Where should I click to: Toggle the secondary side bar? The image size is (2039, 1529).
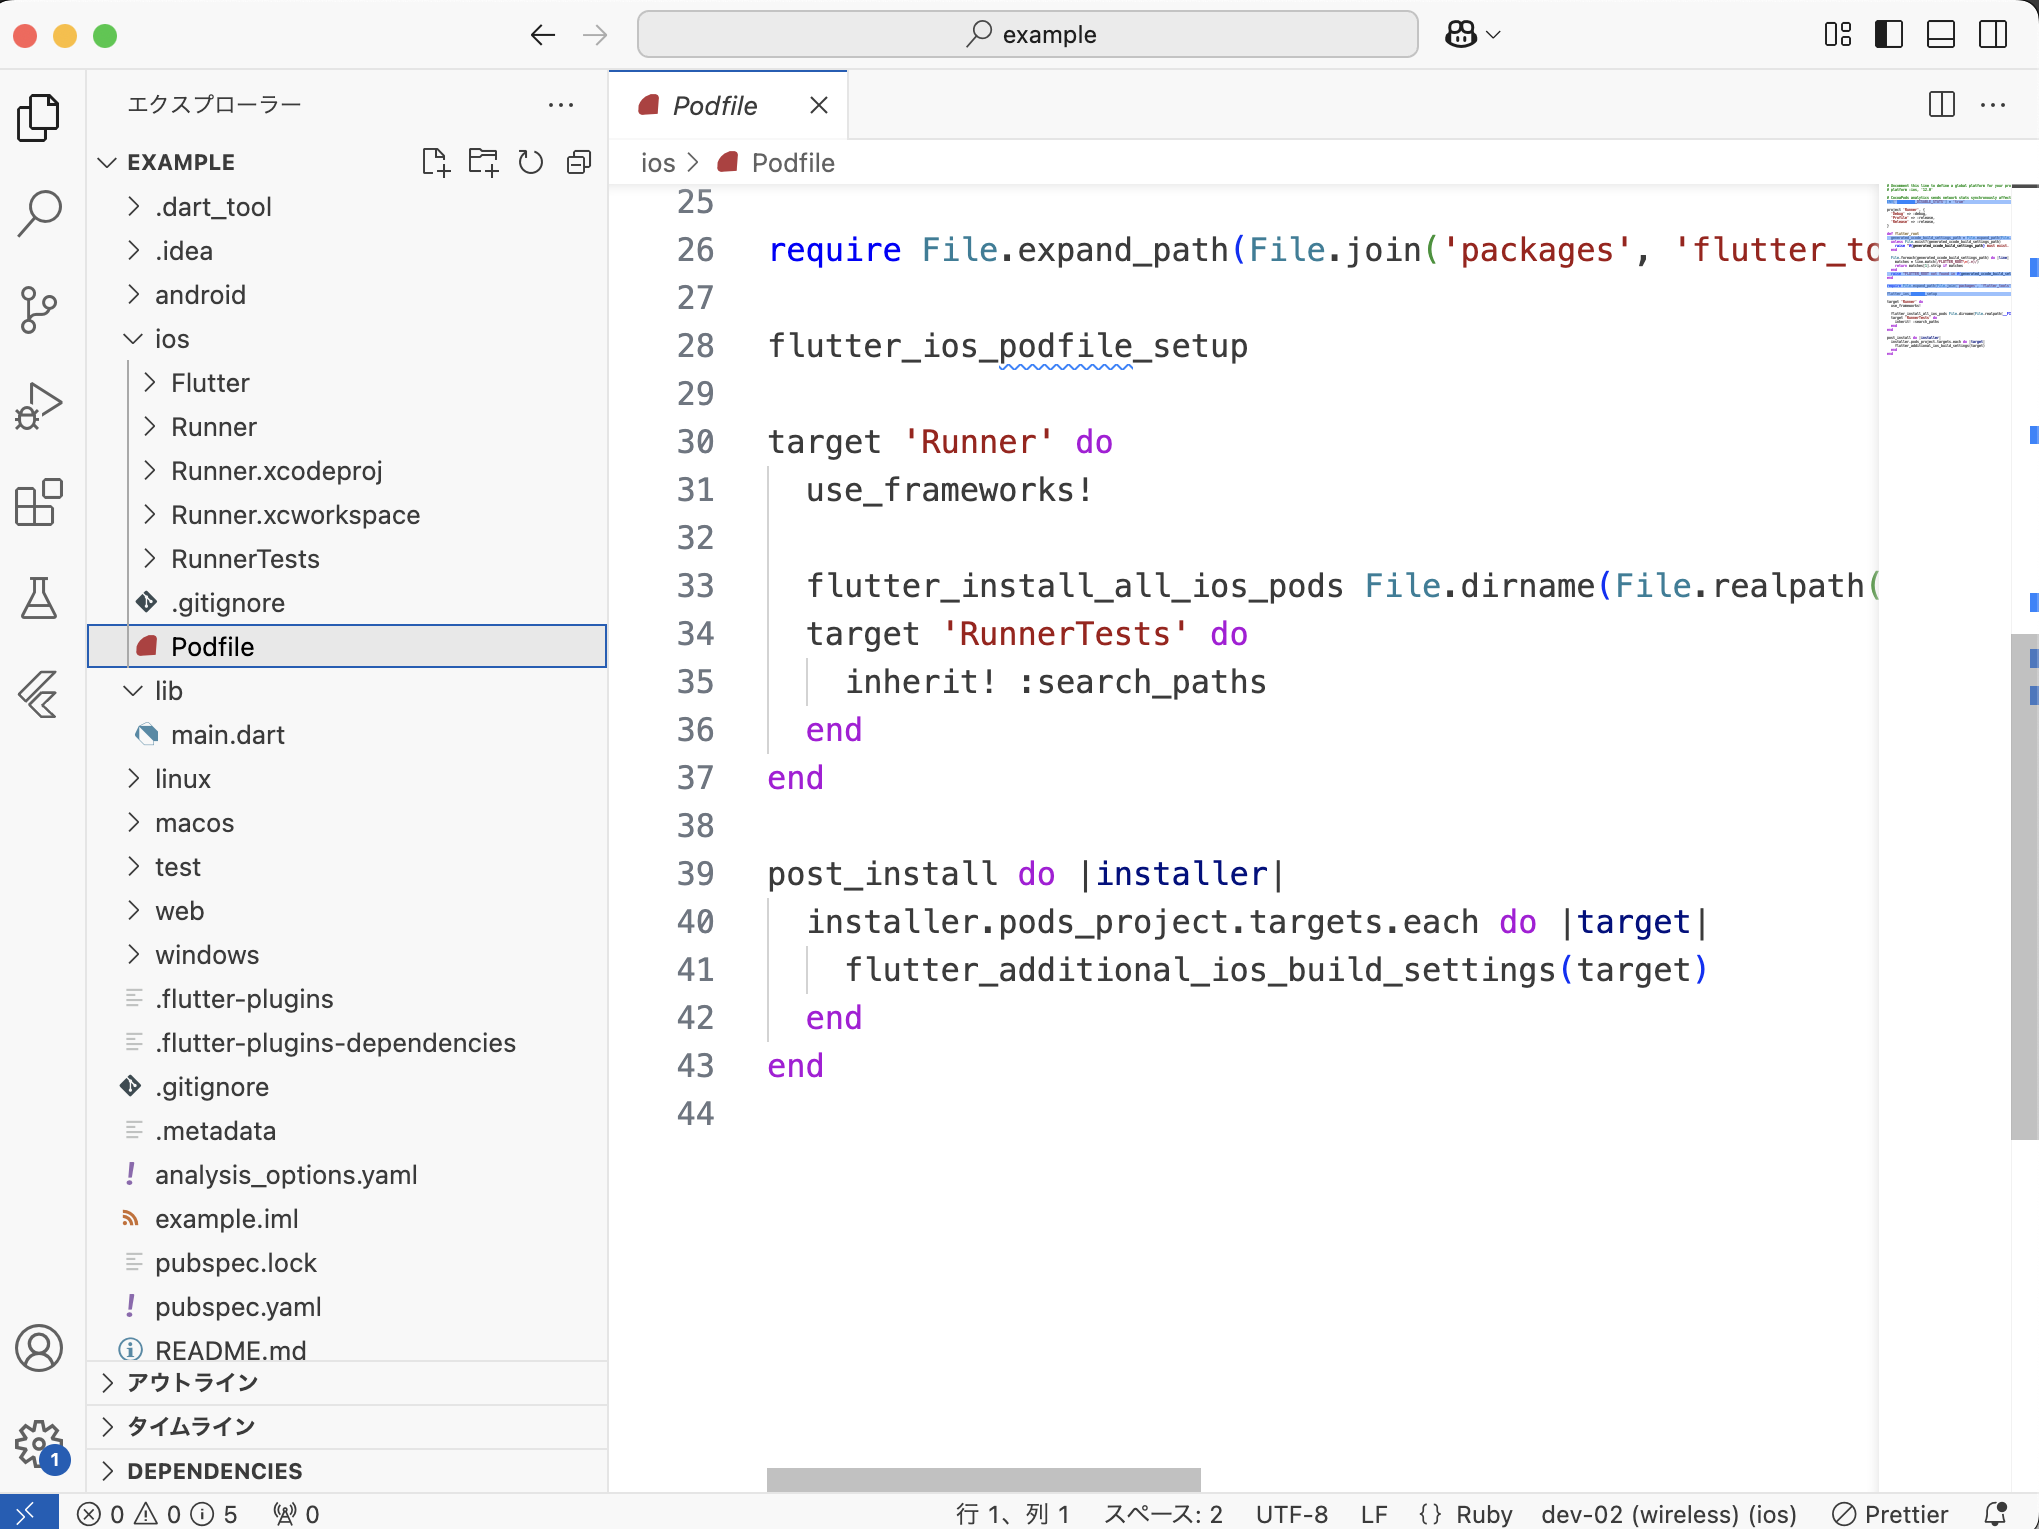[1992, 35]
